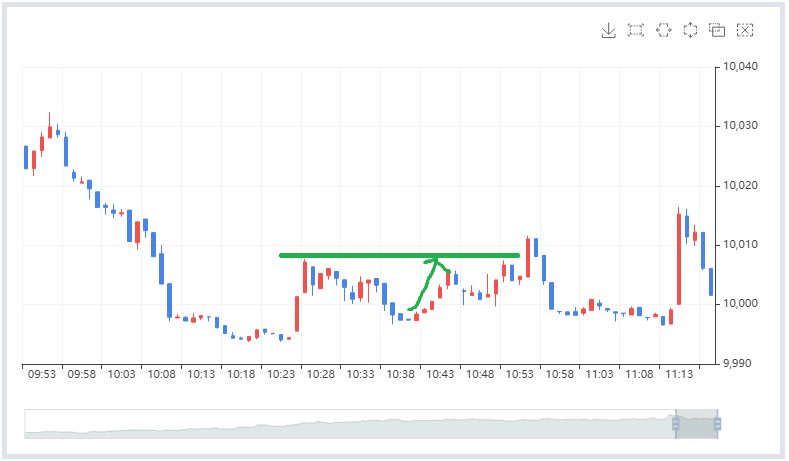Click the 09:53 time axis label
The image size is (789, 461).
point(42,374)
